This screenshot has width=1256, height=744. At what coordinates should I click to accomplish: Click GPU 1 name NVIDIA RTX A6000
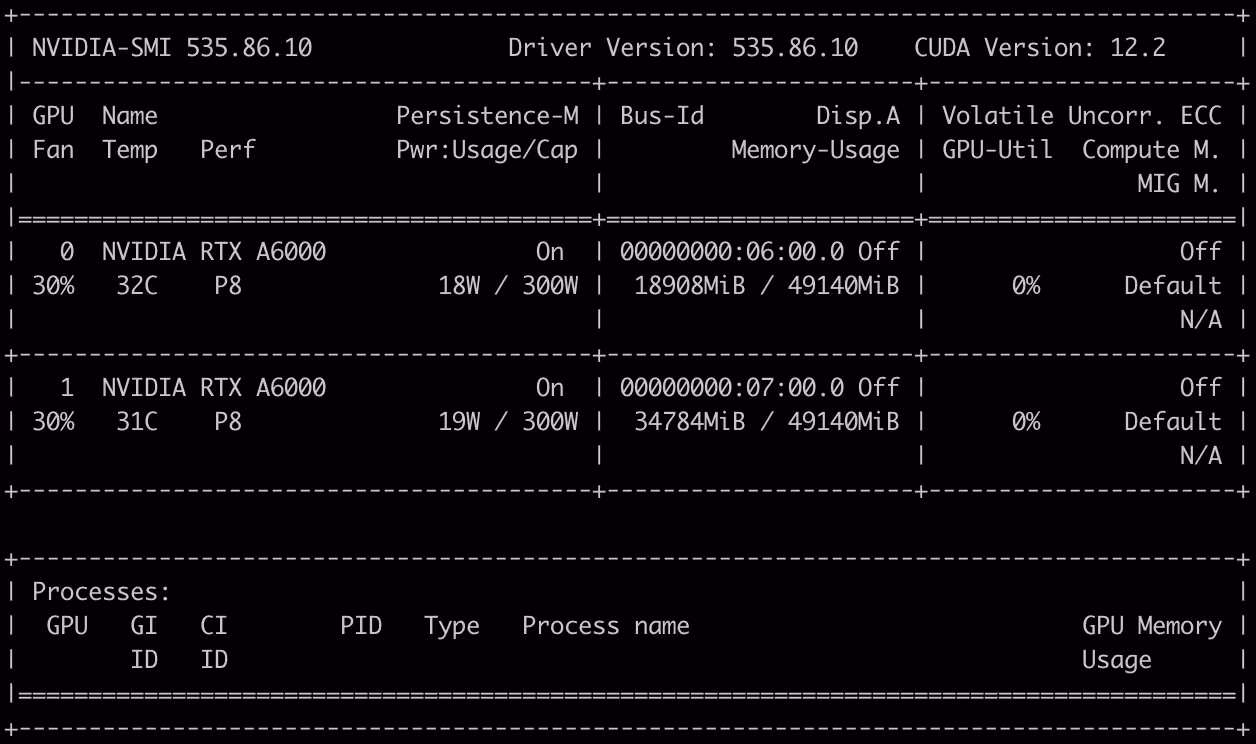pyautogui.click(x=214, y=388)
